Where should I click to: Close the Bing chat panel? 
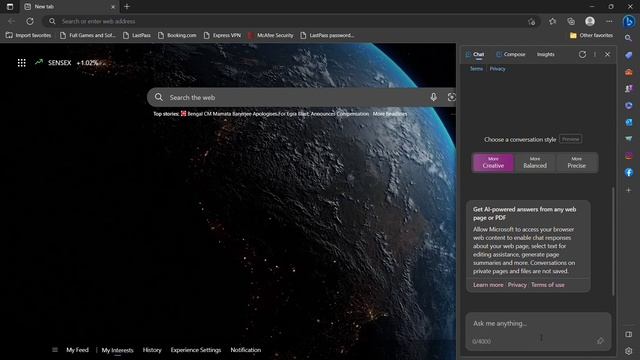[x=607, y=54]
